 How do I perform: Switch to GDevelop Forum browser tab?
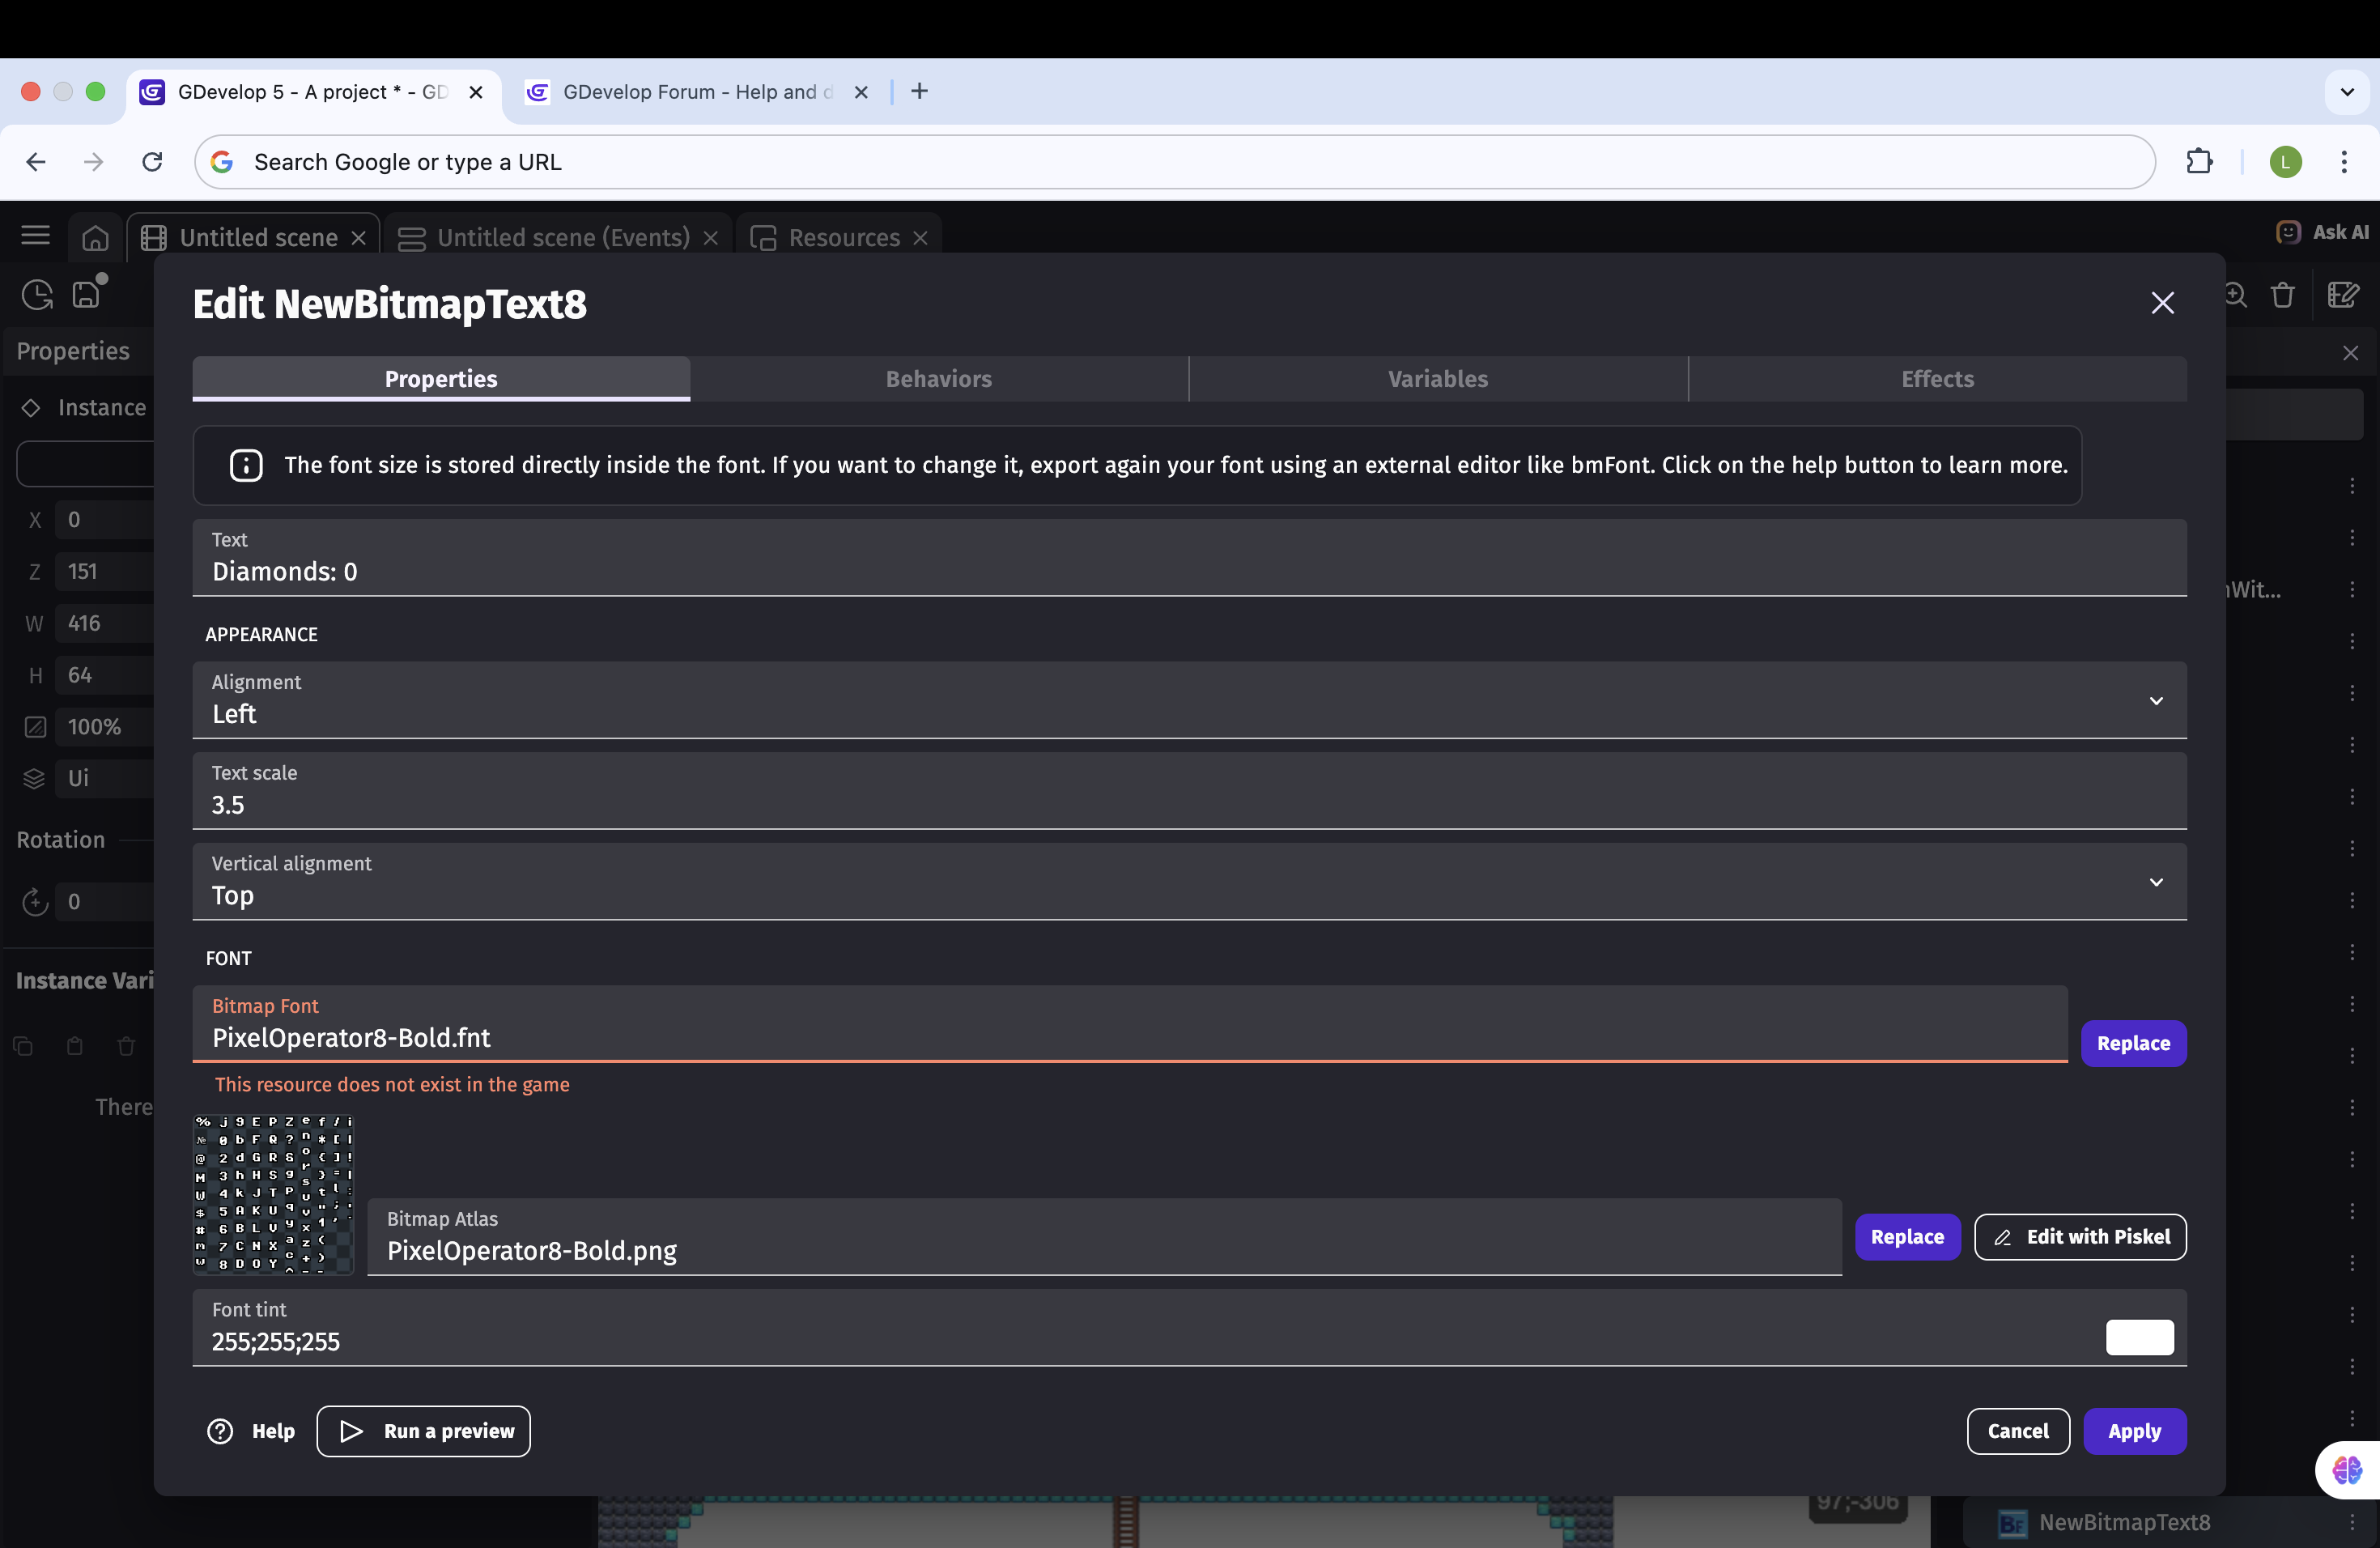pyautogui.click(x=696, y=92)
